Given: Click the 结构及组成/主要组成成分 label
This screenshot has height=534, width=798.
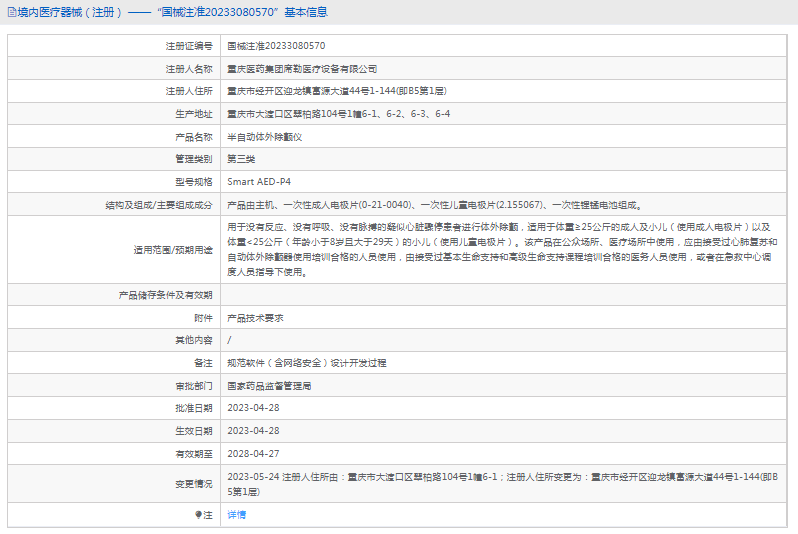Looking at the screenshot, I should 159,205.
